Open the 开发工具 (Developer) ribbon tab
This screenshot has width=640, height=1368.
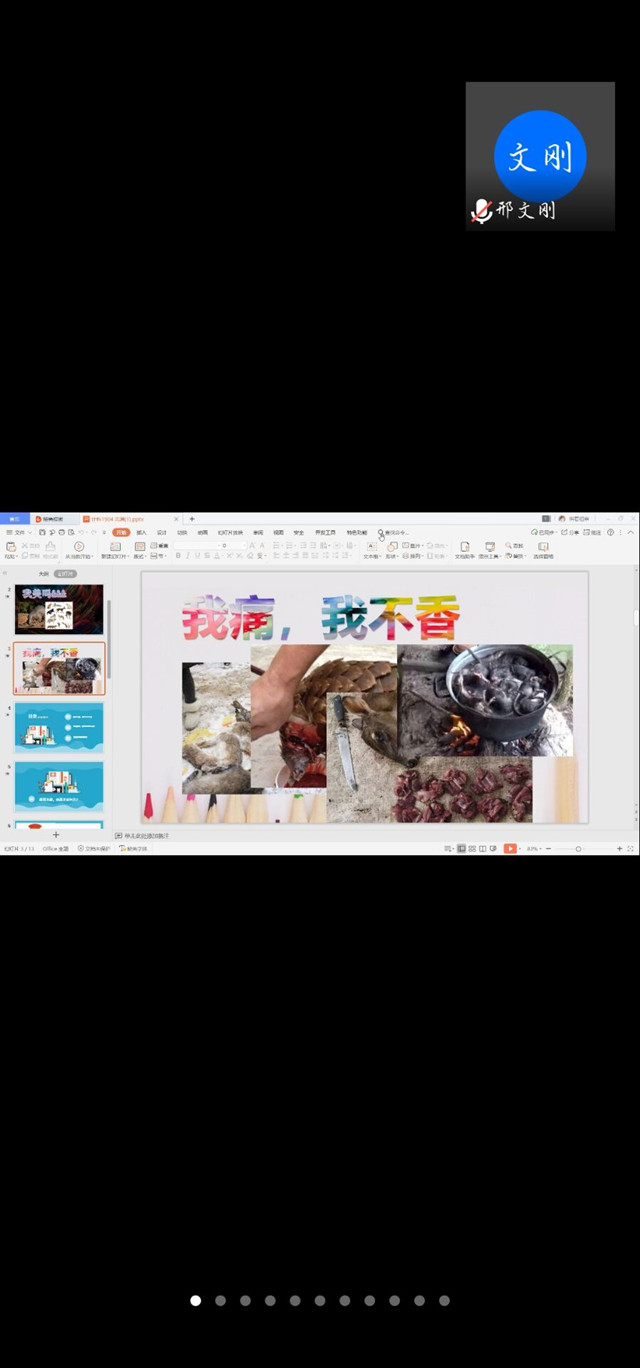tap(325, 532)
